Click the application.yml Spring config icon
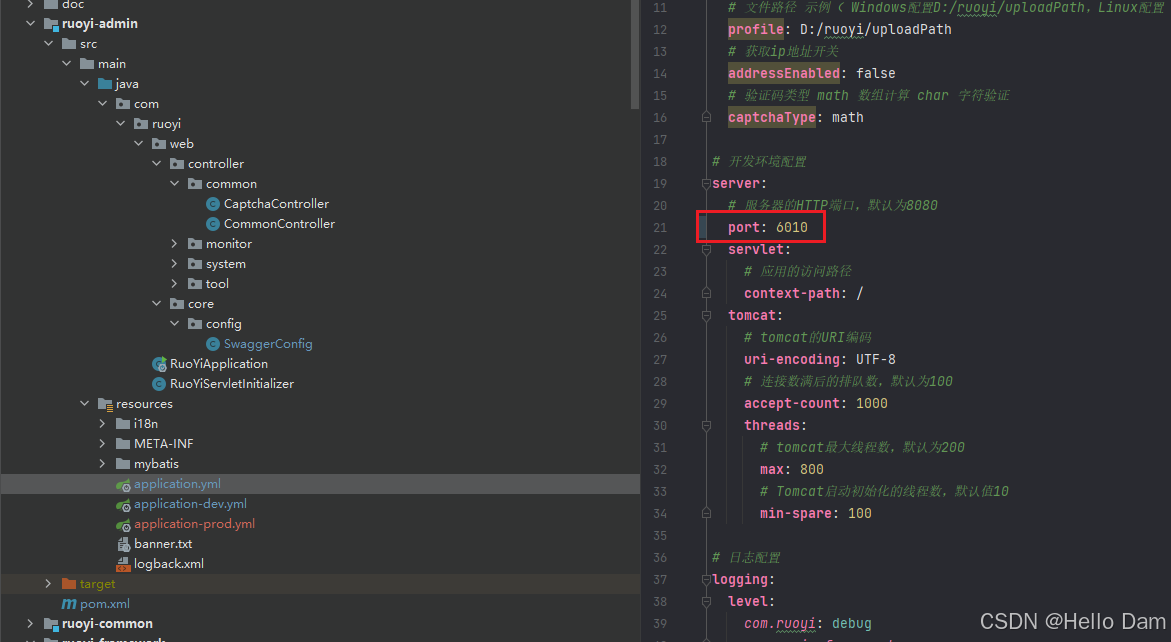Viewport: 1171px width, 642px height. [123, 485]
